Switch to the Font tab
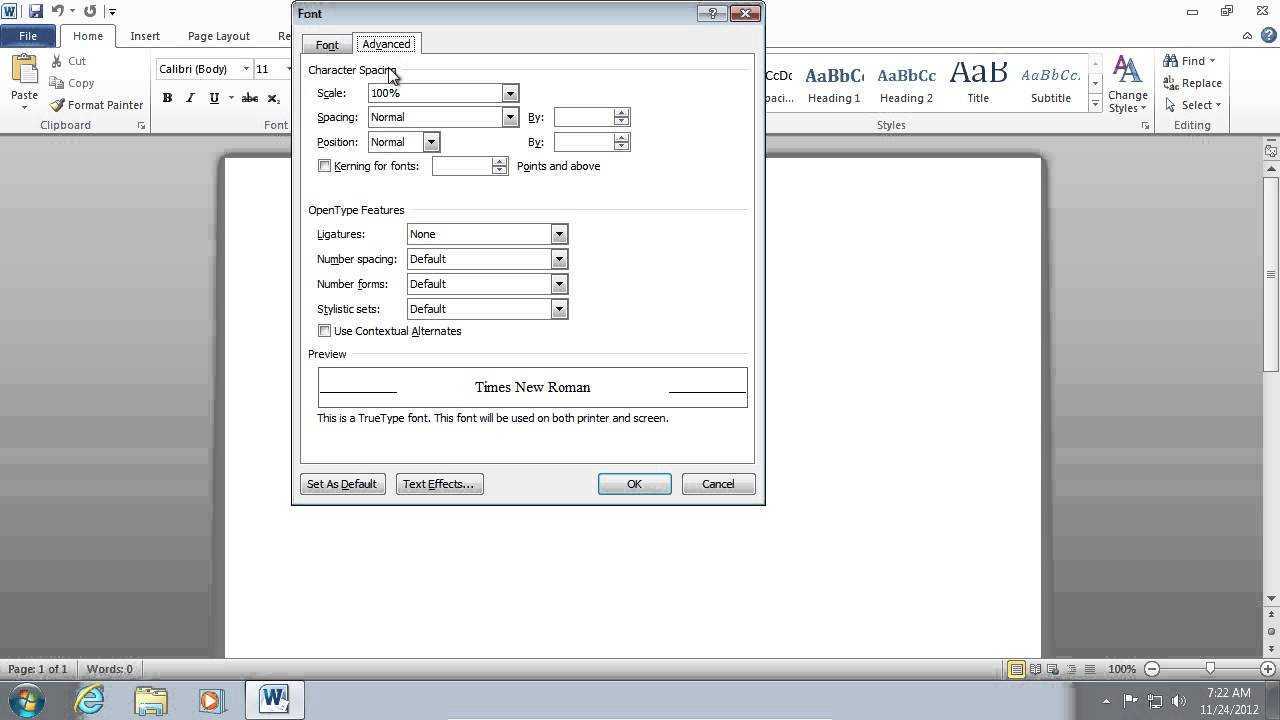 pos(326,43)
